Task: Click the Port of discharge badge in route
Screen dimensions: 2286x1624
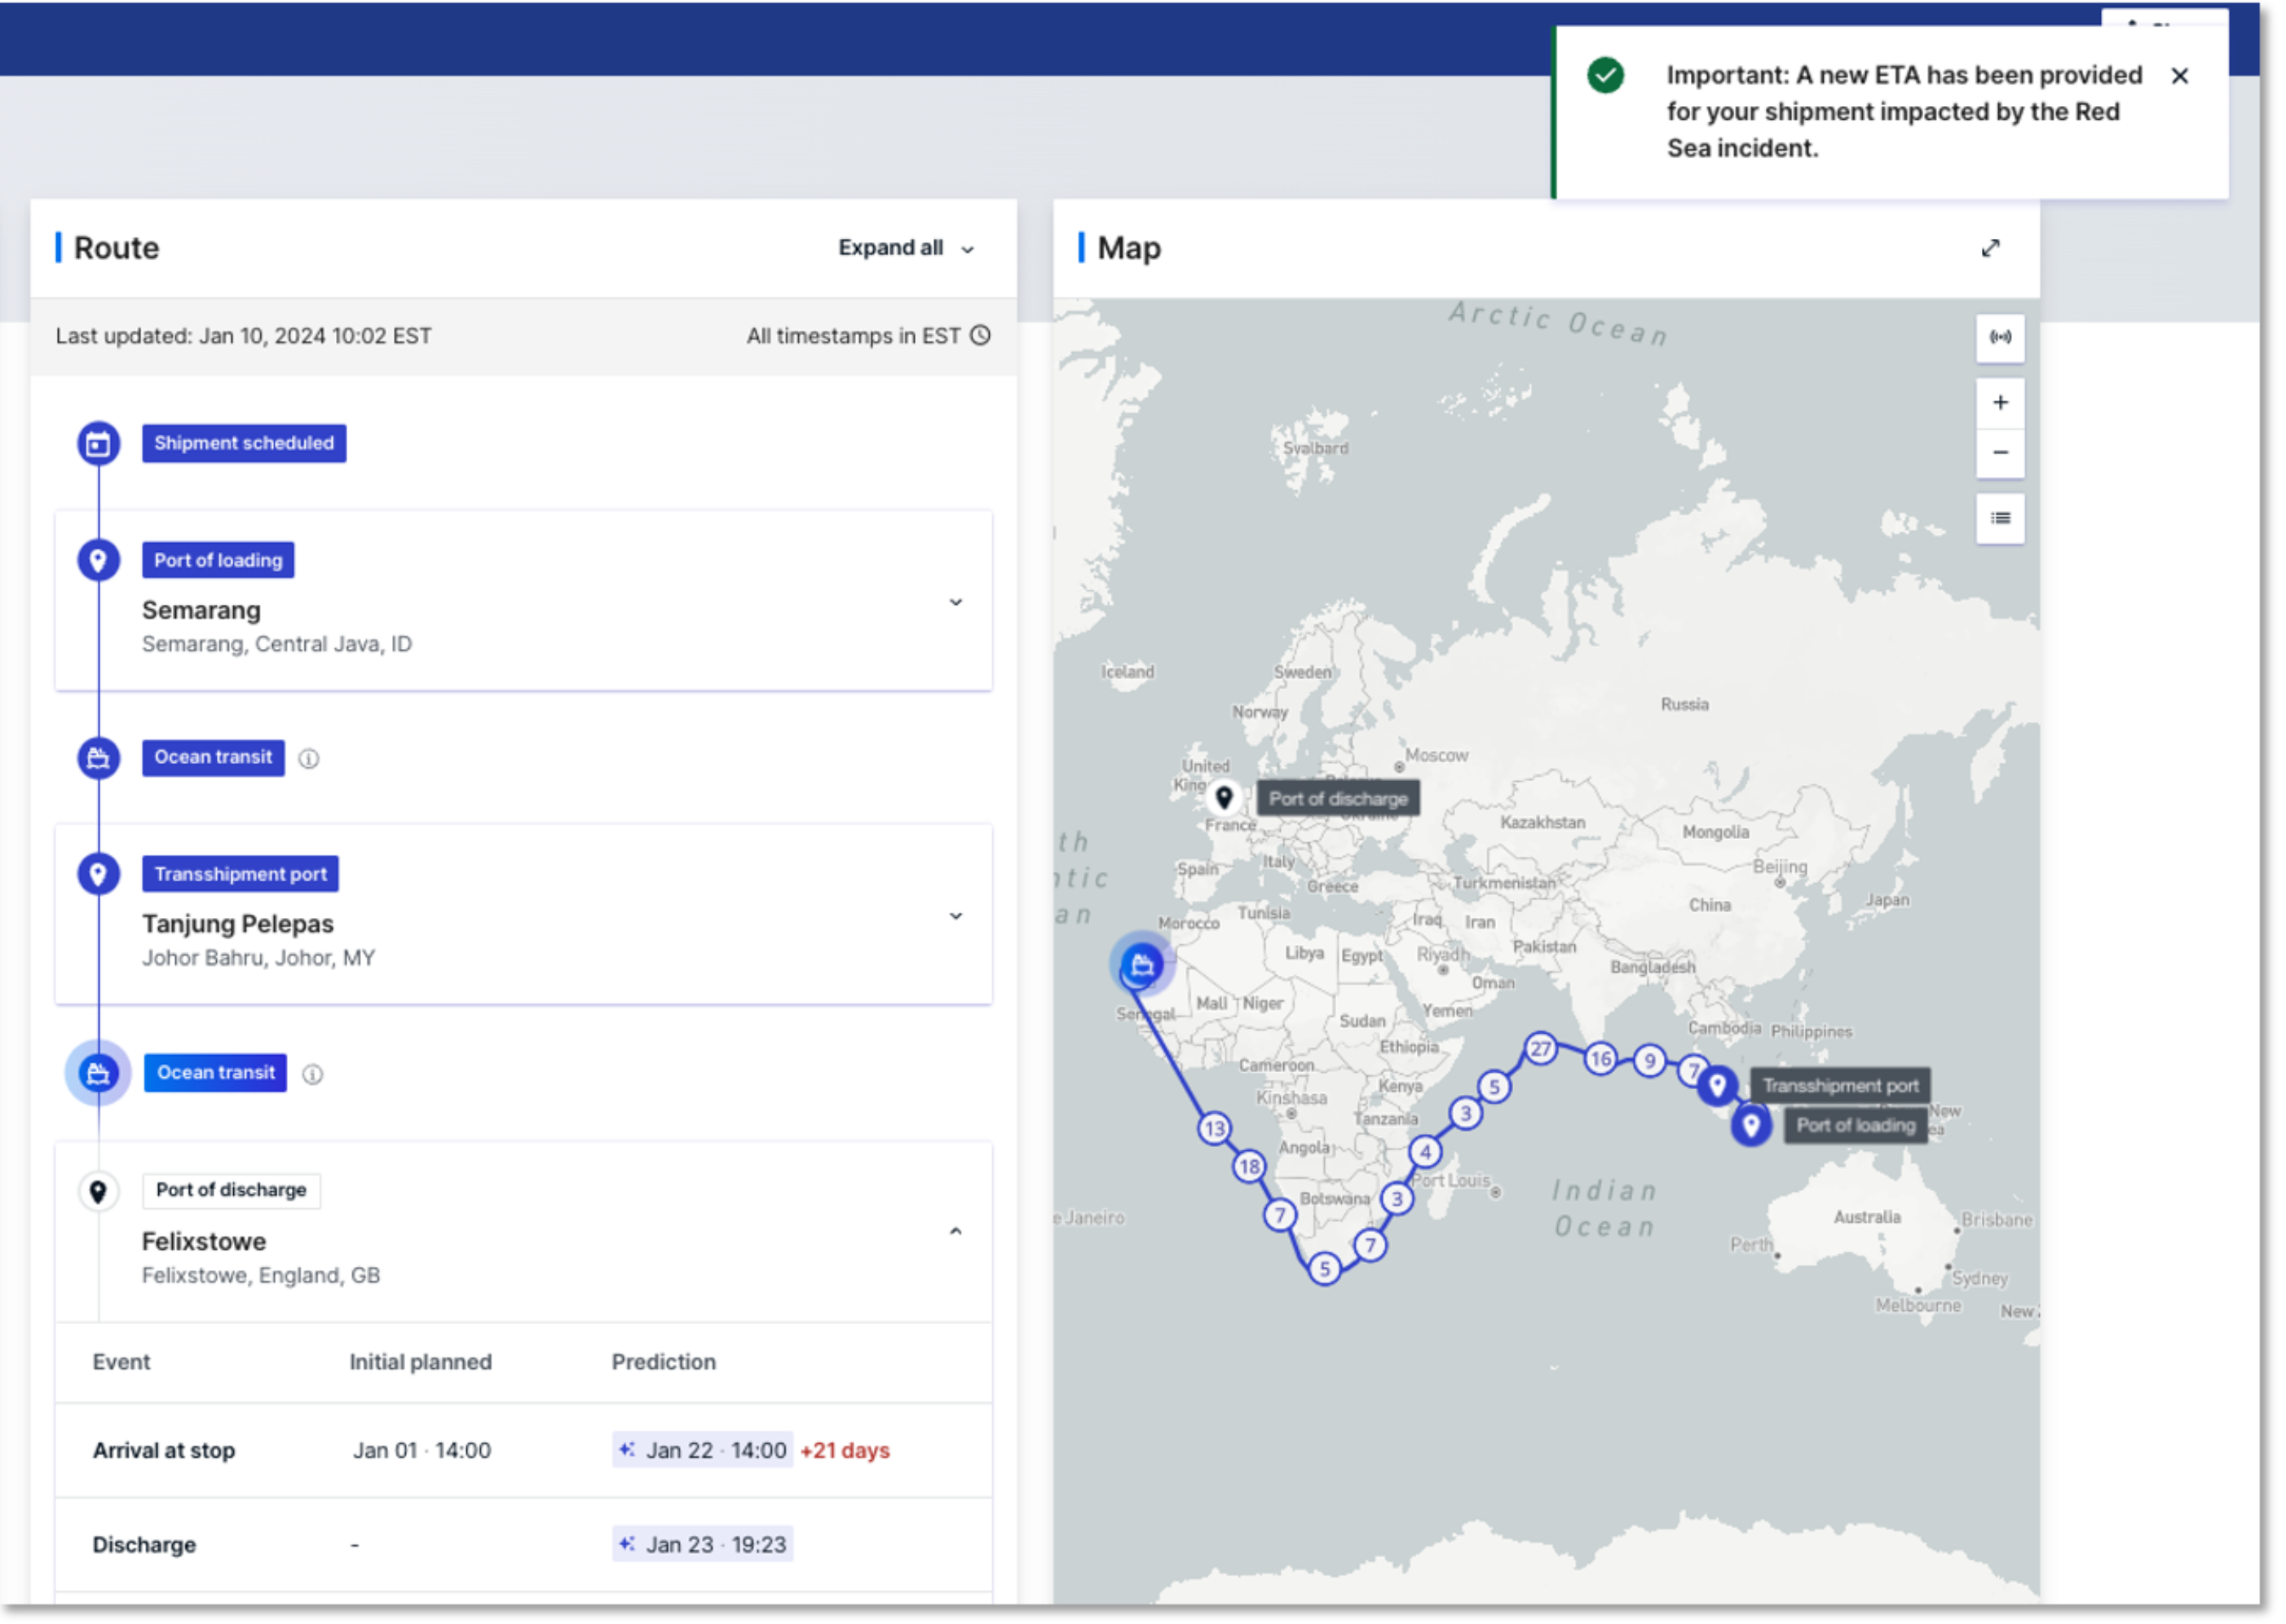Action: [x=231, y=1191]
